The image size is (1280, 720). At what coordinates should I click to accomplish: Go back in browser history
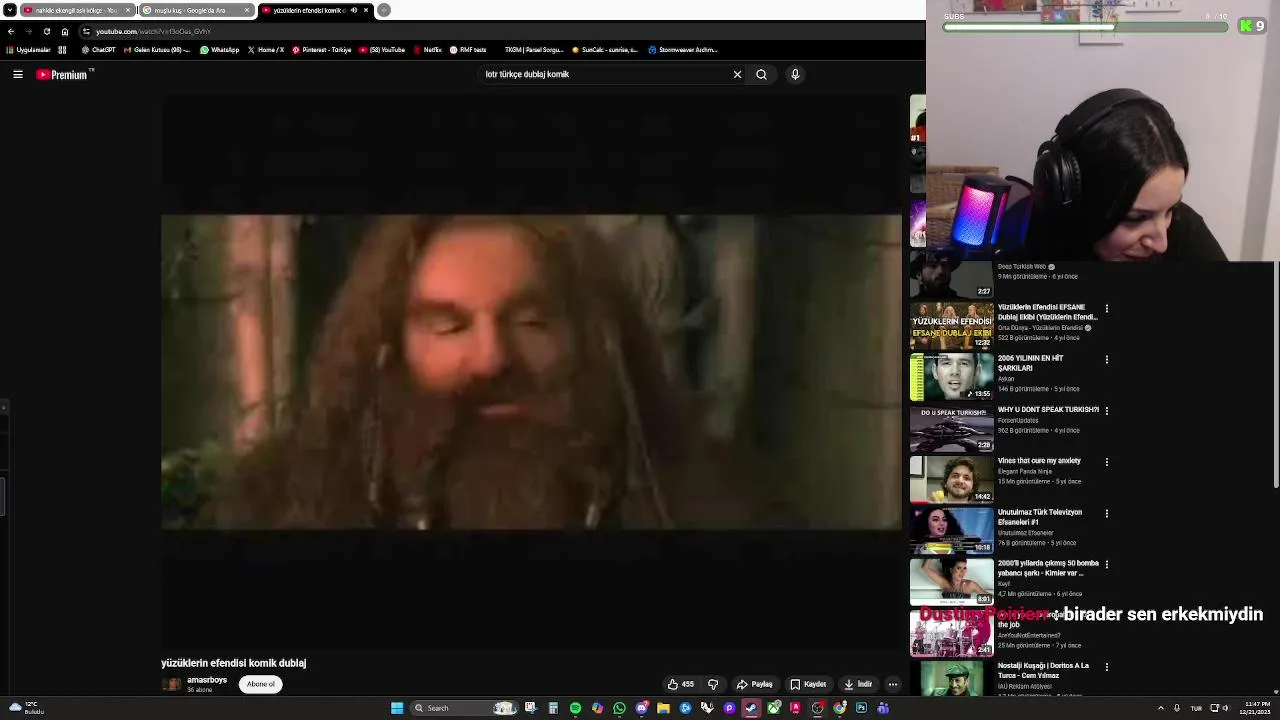[x=11, y=31]
